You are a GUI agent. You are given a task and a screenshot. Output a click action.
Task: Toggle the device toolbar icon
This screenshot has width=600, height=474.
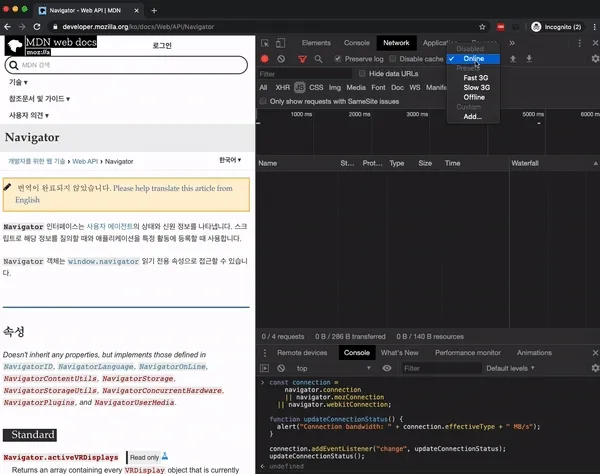[x=280, y=43]
